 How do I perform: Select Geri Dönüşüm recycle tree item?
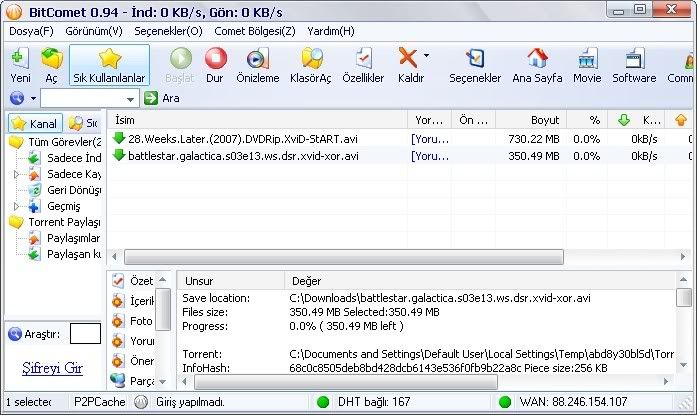[64, 190]
